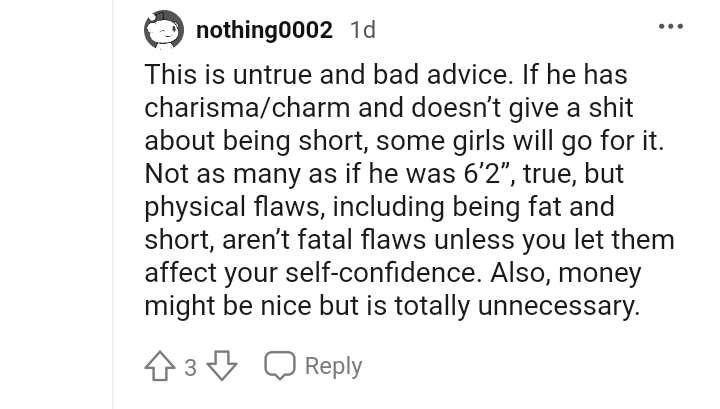Open the nothing0002 username profile link
Image resolution: width=720 pixels, height=409 pixels.
[264, 30]
